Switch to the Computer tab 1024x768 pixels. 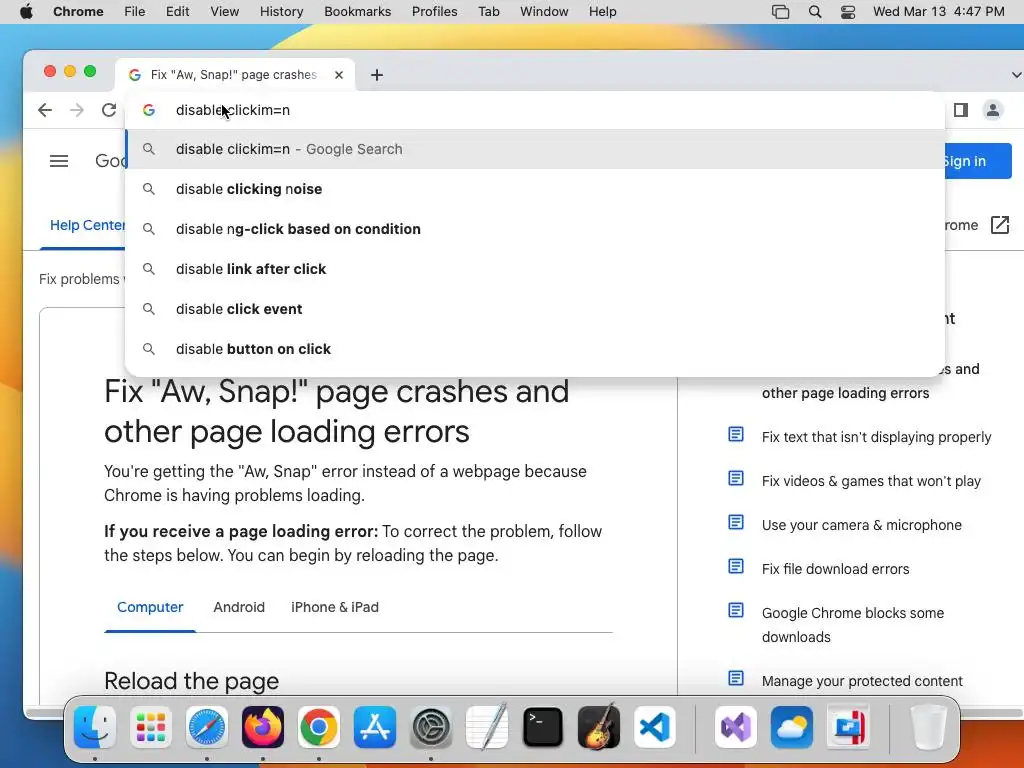coord(150,607)
